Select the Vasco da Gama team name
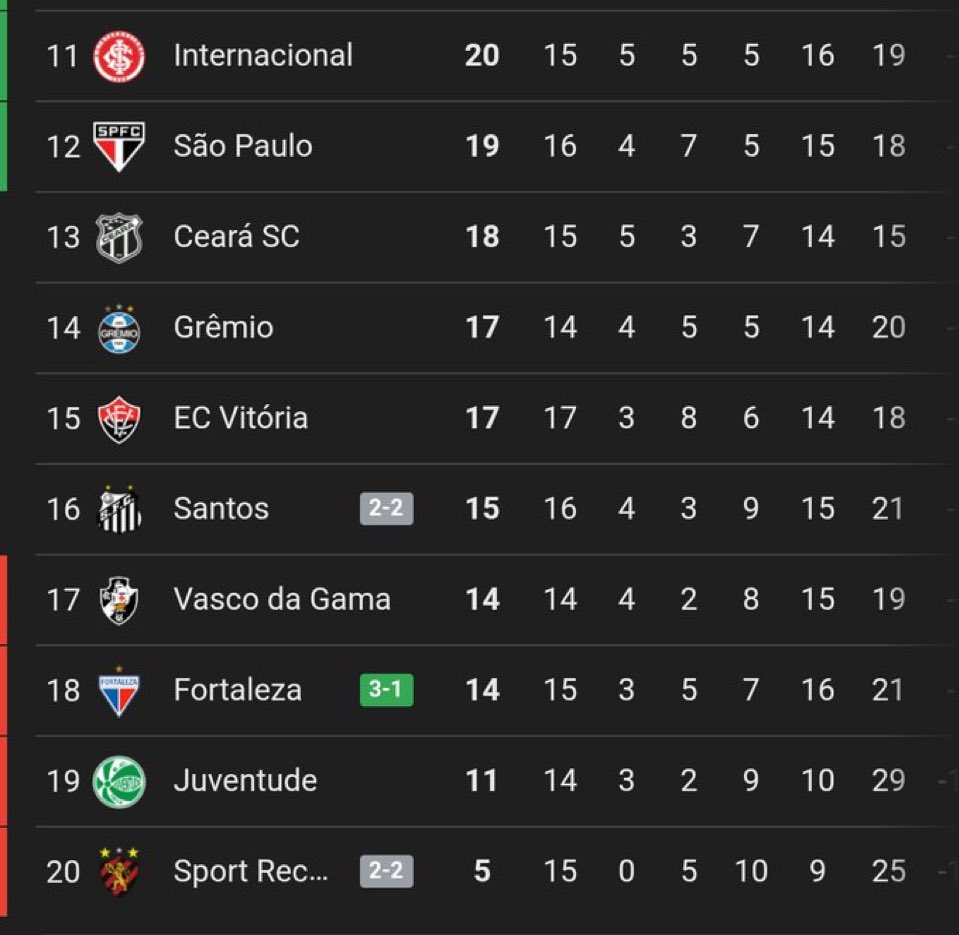This screenshot has height=935, width=959. pos(282,599)
